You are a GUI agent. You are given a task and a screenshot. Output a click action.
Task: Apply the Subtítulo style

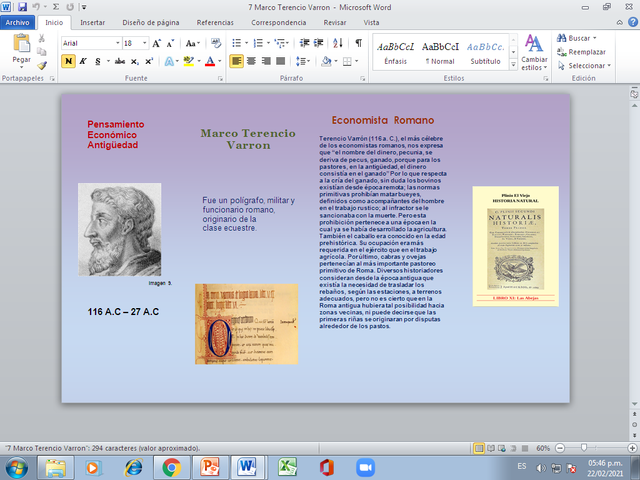(485, 53)
